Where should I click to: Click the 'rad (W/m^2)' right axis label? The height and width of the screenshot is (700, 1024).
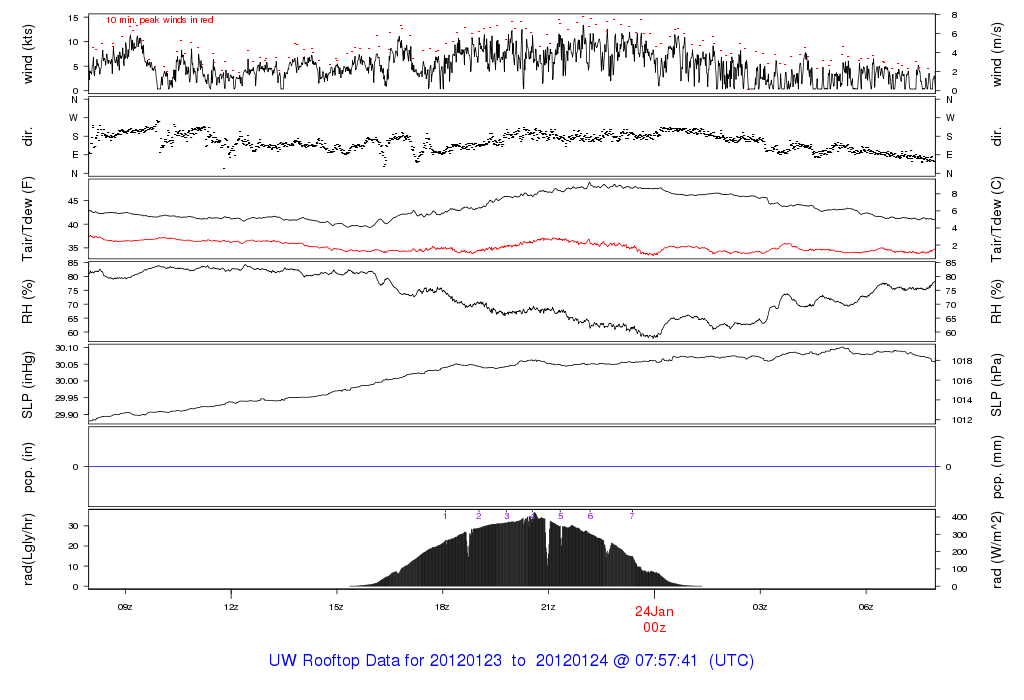(x=997, y=549)
